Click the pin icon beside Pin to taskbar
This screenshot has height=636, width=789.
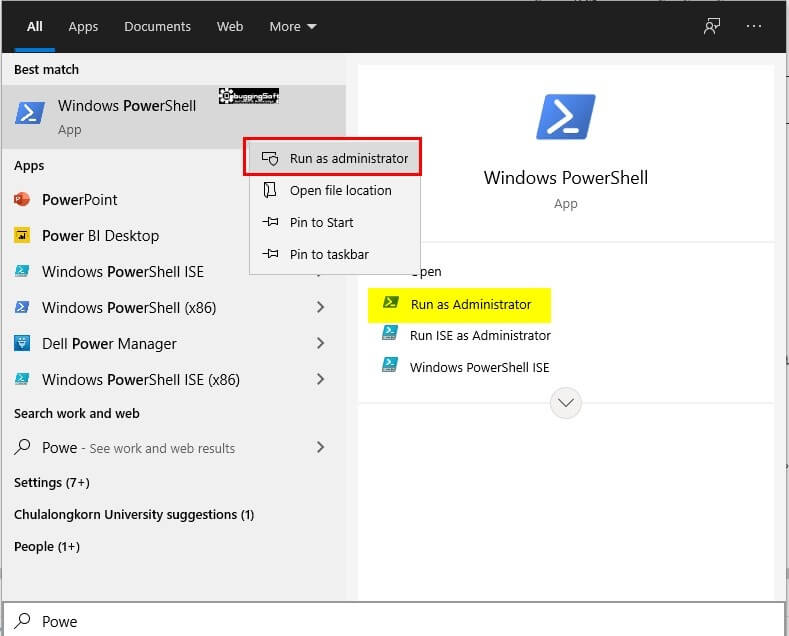[x=270, y=254]
